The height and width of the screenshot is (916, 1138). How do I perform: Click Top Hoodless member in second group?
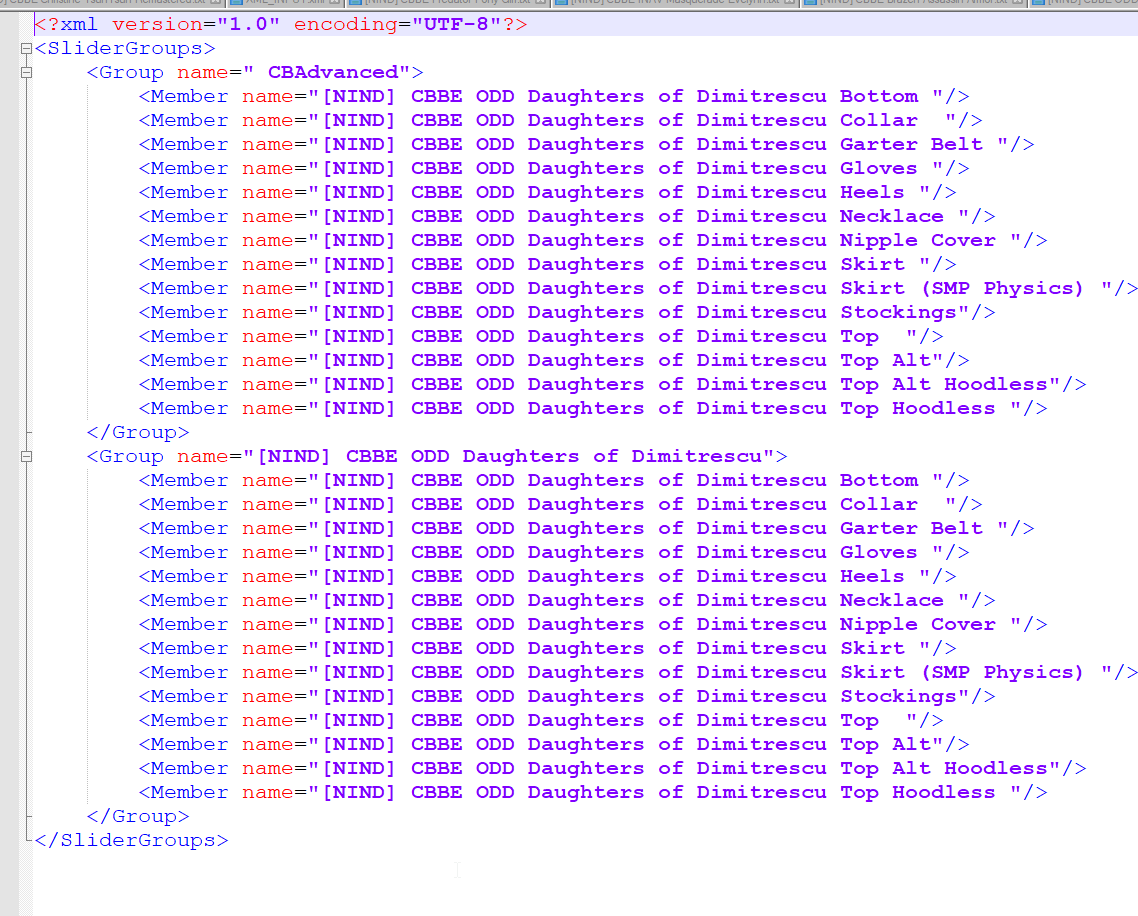click(x=593, y=792)
